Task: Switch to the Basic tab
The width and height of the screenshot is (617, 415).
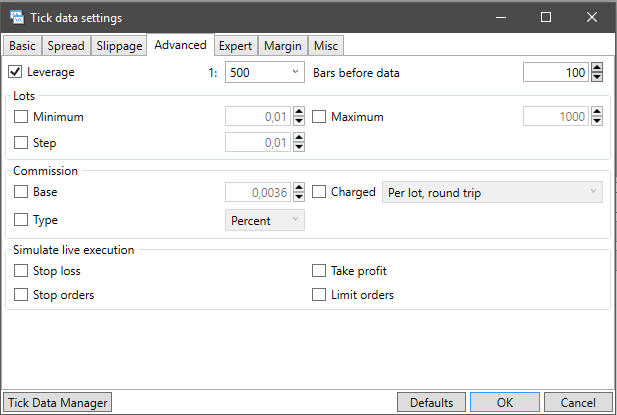Action: (22, 46)
